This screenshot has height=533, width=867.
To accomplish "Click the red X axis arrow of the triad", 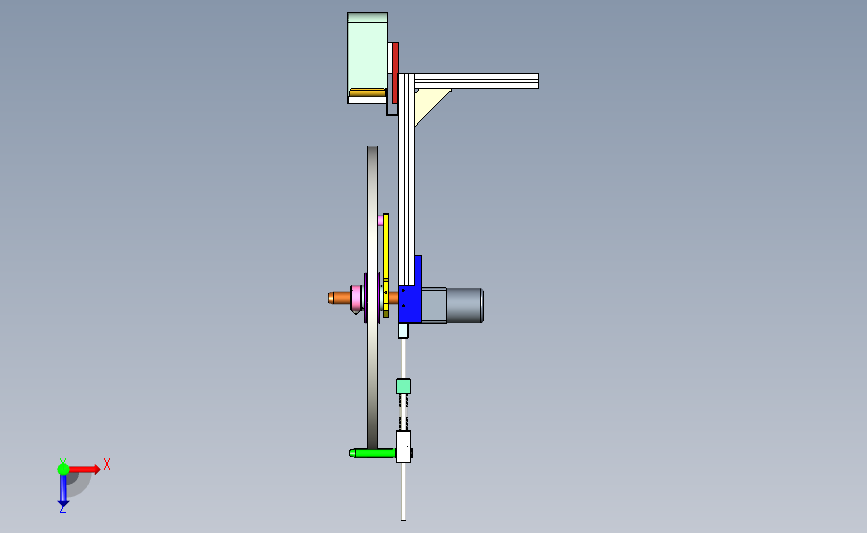I will 85,469.
